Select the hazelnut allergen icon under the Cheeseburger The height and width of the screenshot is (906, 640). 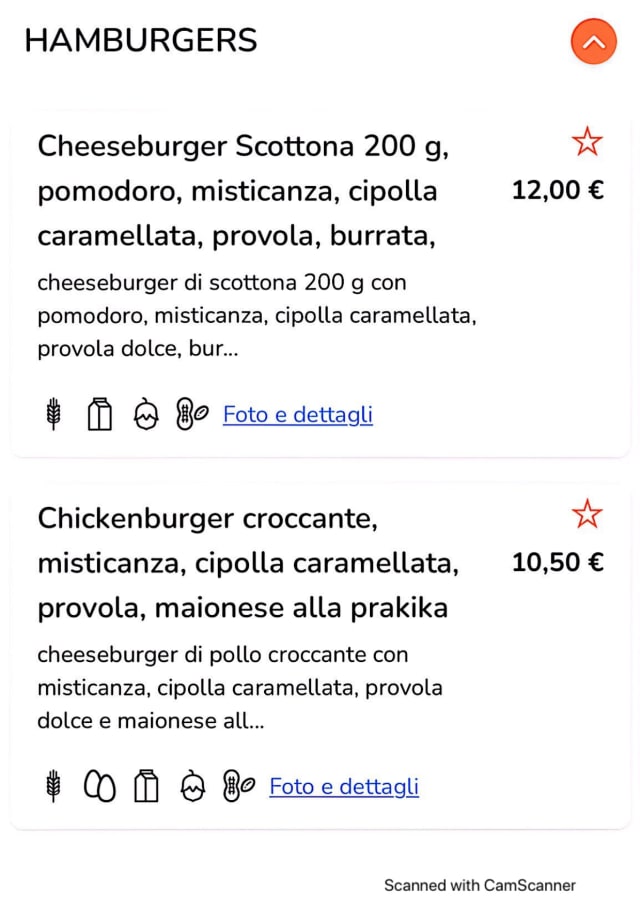tap(146, 412)
